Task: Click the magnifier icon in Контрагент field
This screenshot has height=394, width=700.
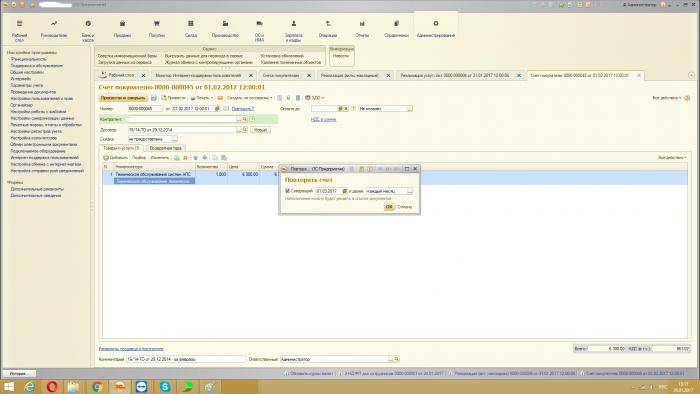Action: [x=245, y=119]
